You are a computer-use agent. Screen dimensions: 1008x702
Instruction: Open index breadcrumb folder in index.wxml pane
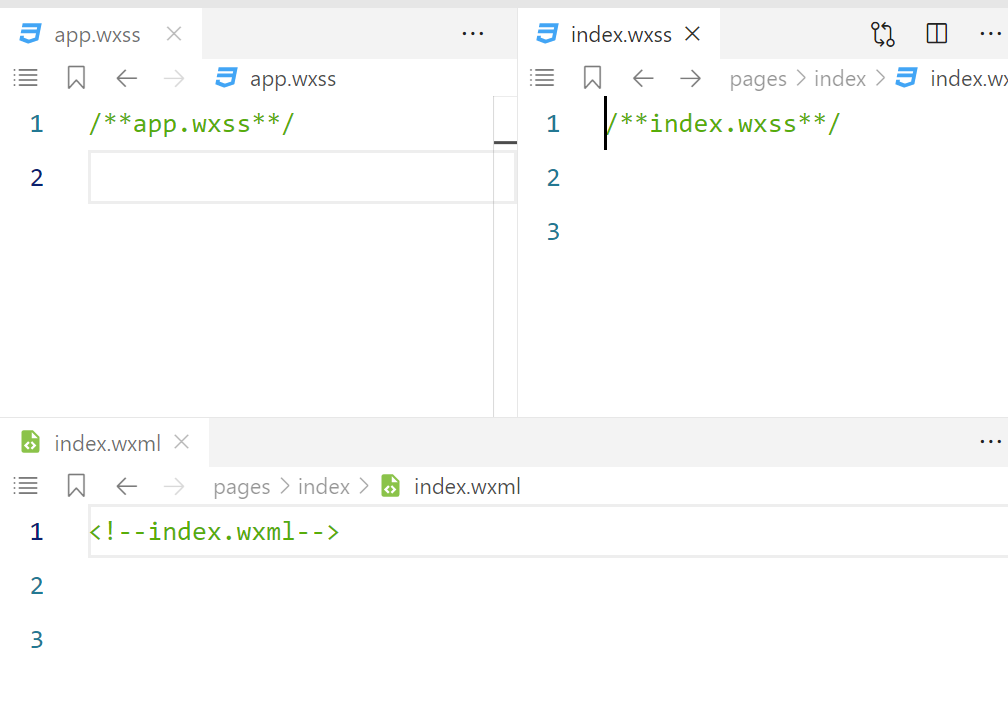[324, 487]
